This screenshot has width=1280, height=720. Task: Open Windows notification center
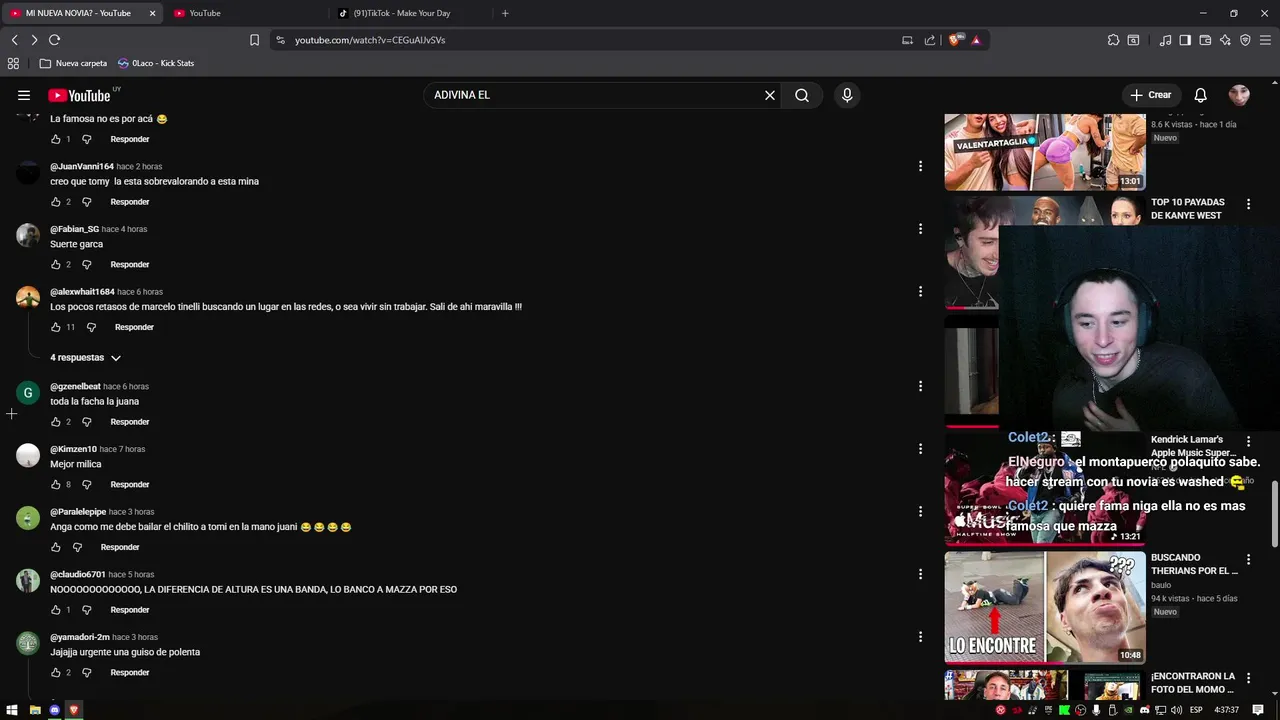pos(1258,710)
